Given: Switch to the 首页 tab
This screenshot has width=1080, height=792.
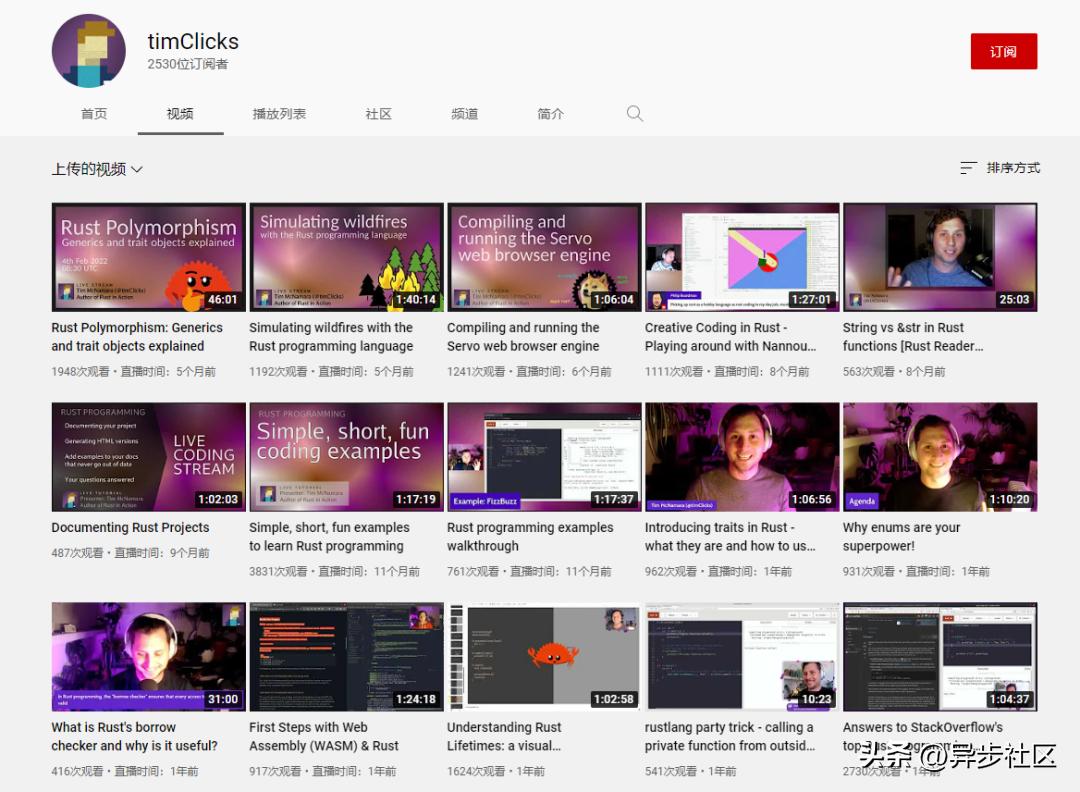Looking at the screenshot, I should pyautogui.click(x=94, y=114).
